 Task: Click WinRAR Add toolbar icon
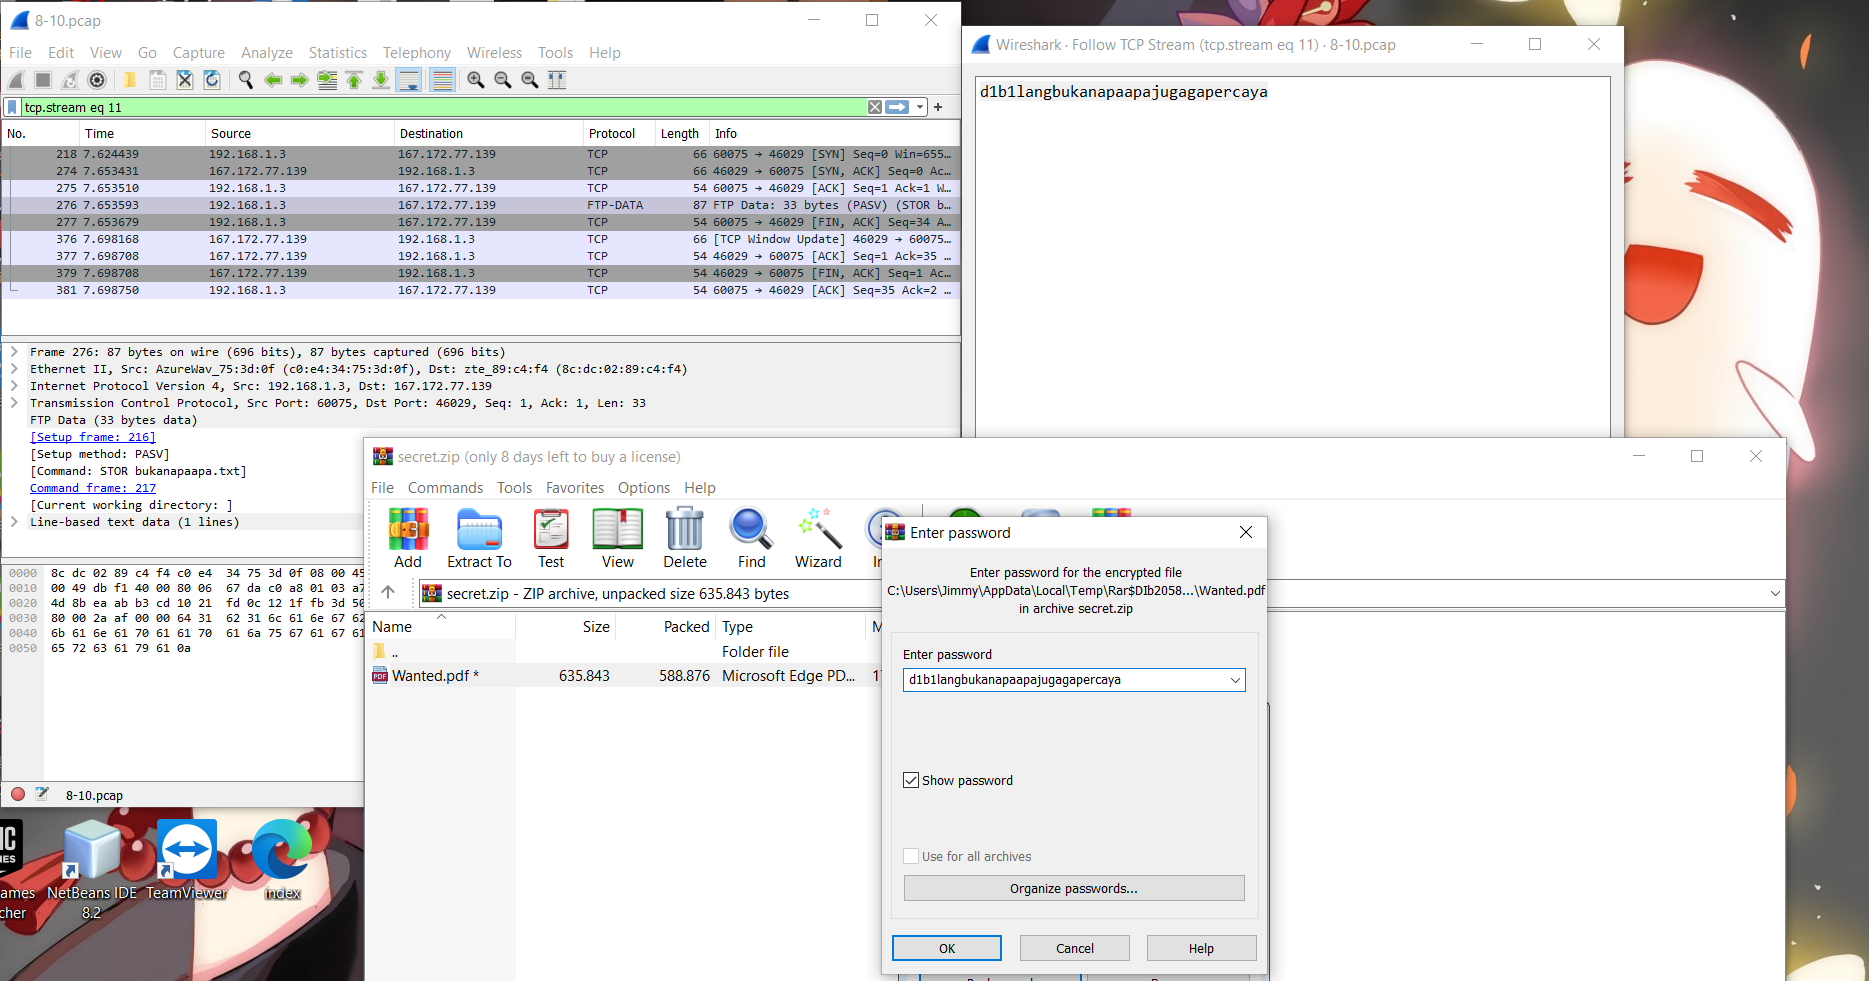(x=408, y=538)
